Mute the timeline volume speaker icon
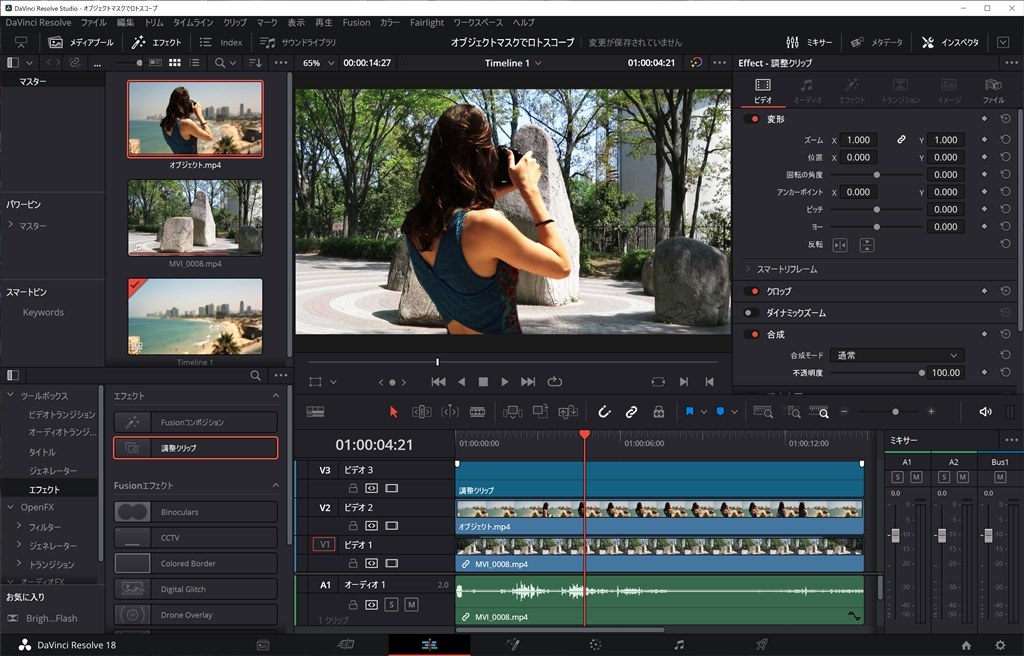The image size is (1024, 656). coord(985,412)
